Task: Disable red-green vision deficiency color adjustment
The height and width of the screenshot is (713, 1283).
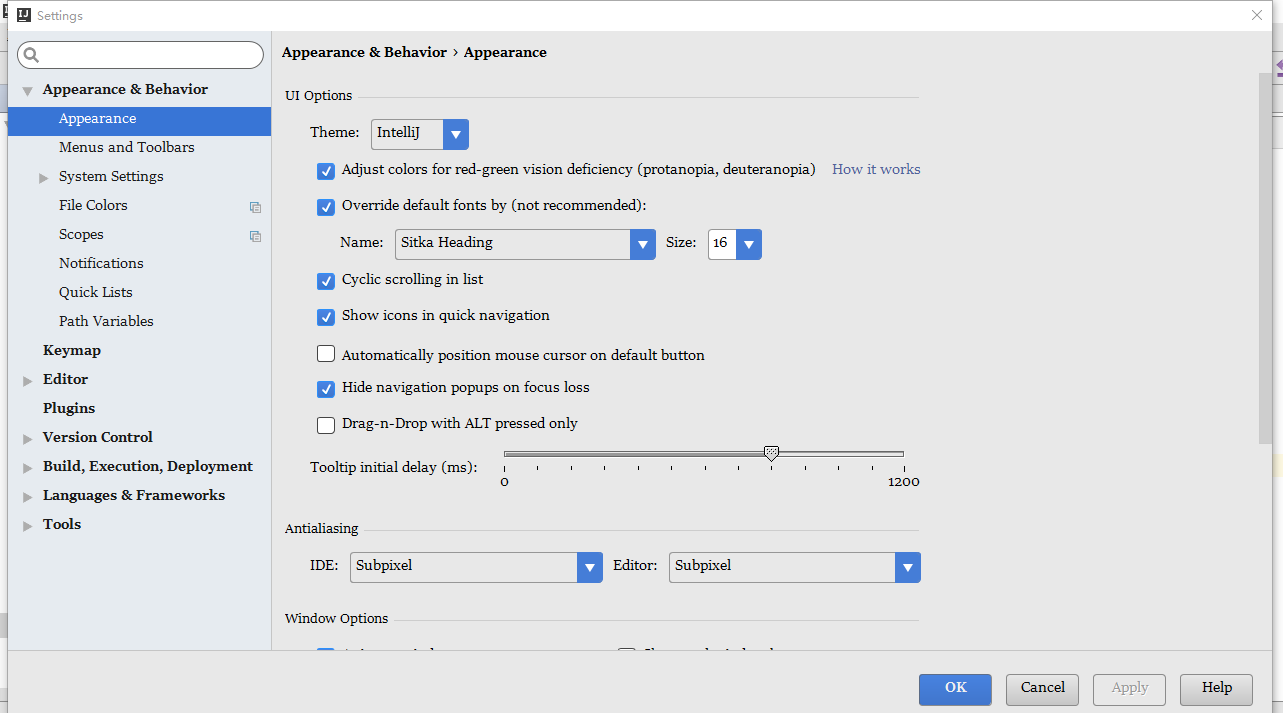Action: (x=326, y=171)
